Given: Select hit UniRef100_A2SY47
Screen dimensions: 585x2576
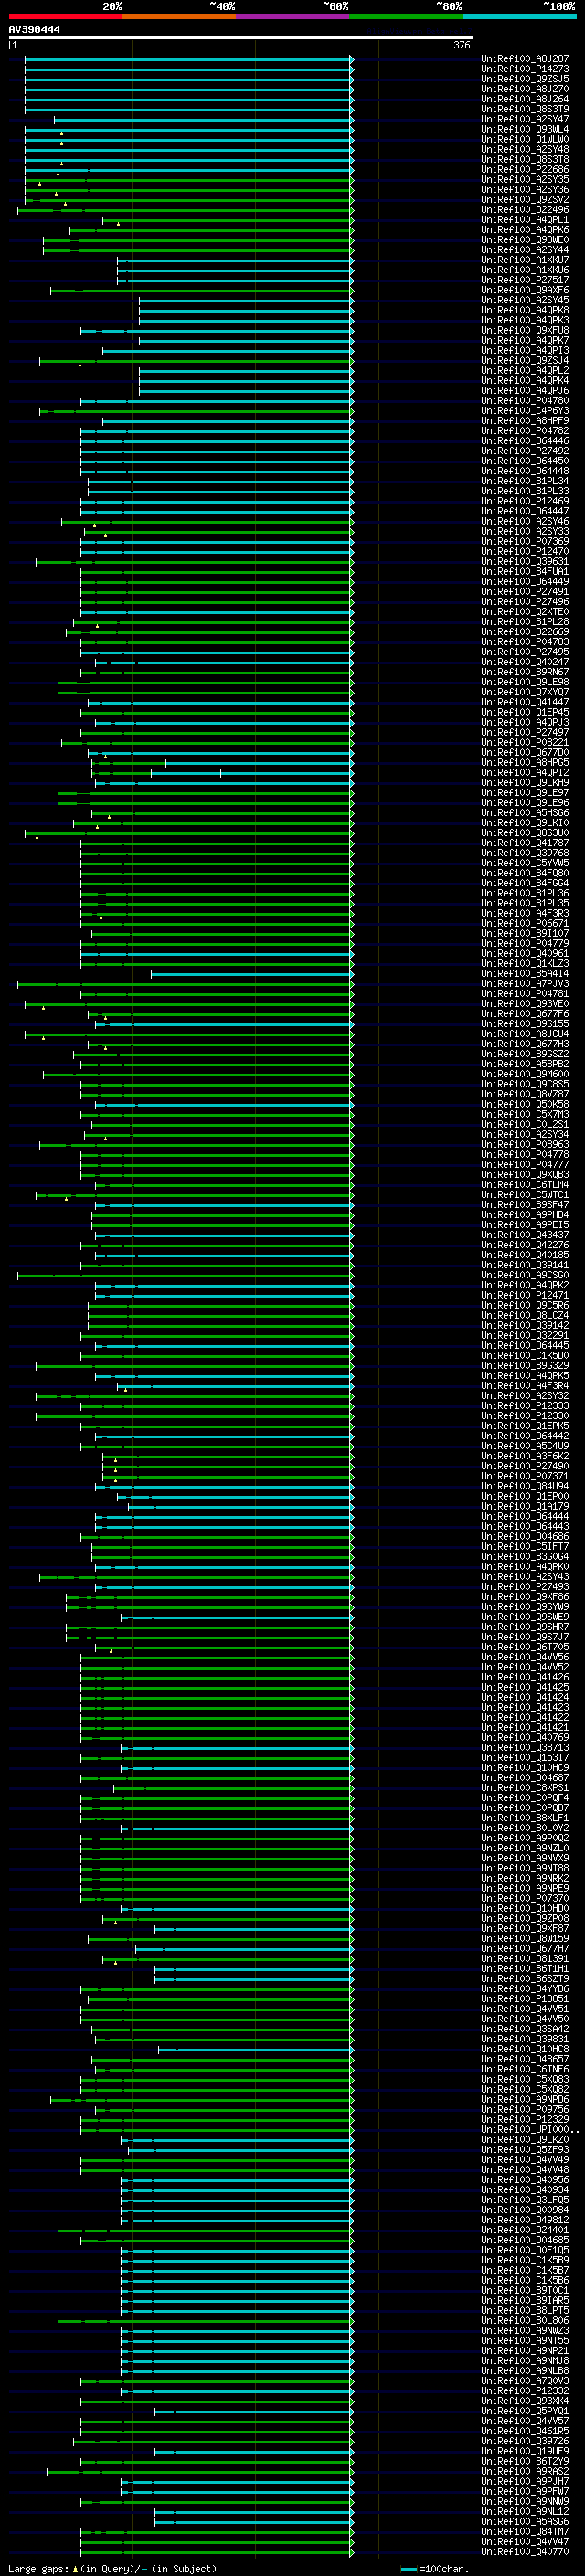Looking at the screenshot, I should (525, 119).
